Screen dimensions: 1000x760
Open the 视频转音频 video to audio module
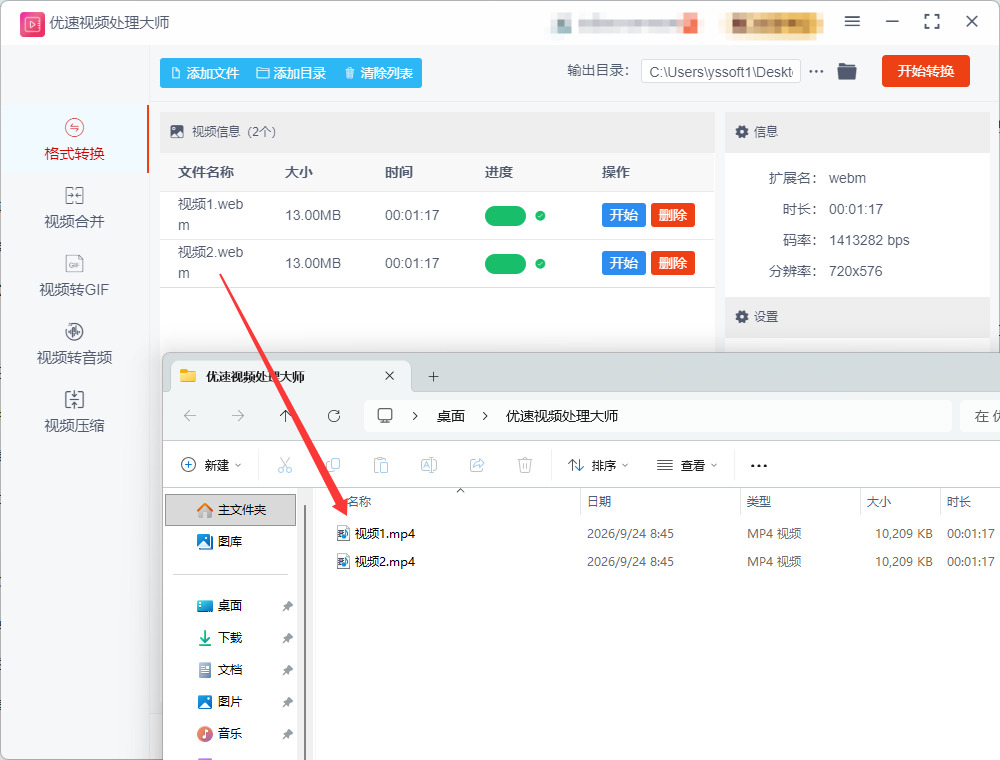point(74,344)
